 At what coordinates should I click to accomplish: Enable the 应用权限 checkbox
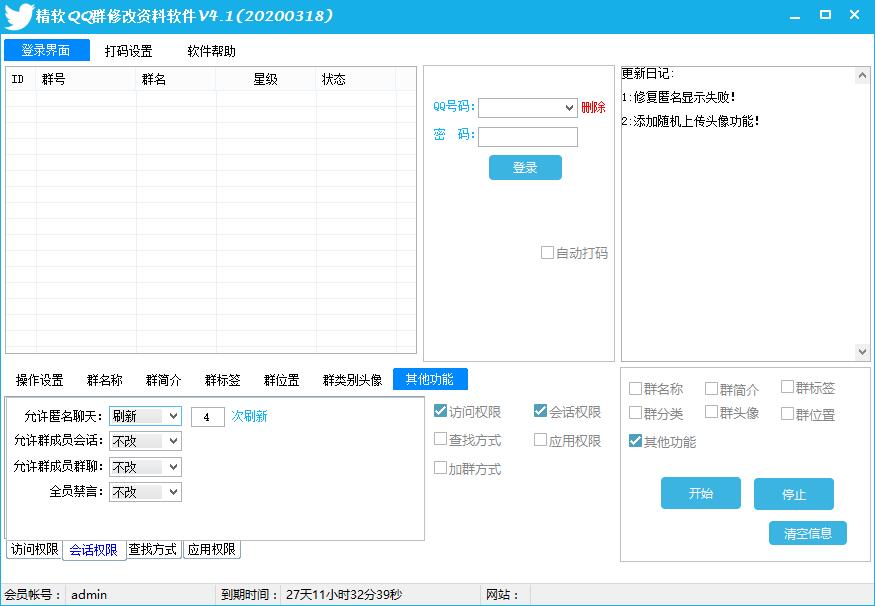click(x=540, y=440)
